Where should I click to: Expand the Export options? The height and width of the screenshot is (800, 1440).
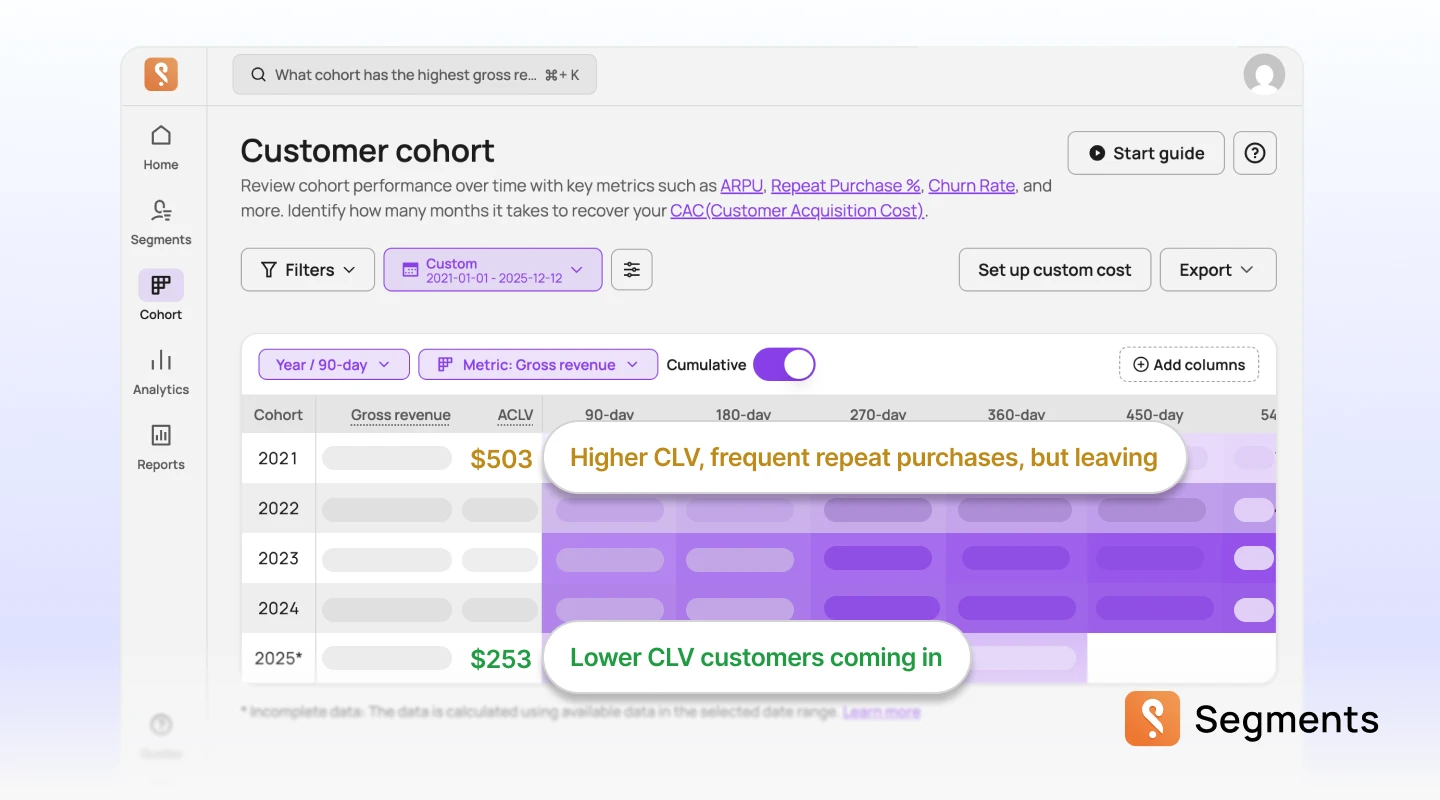(x=1217, y=269)
